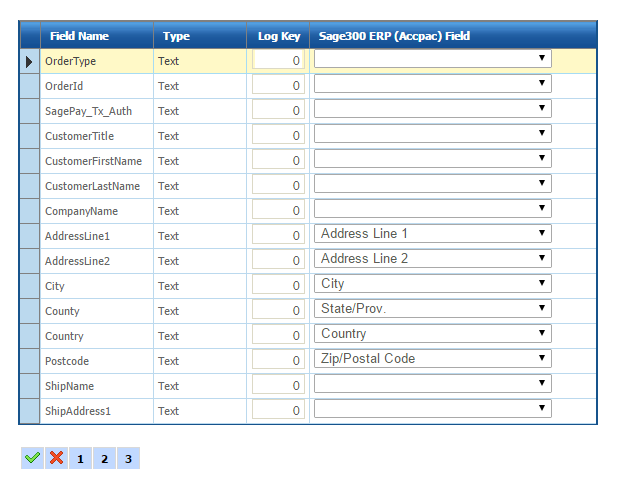619x479 pixels.
Task: Click the Field Name column header
Action: [79, 36]
